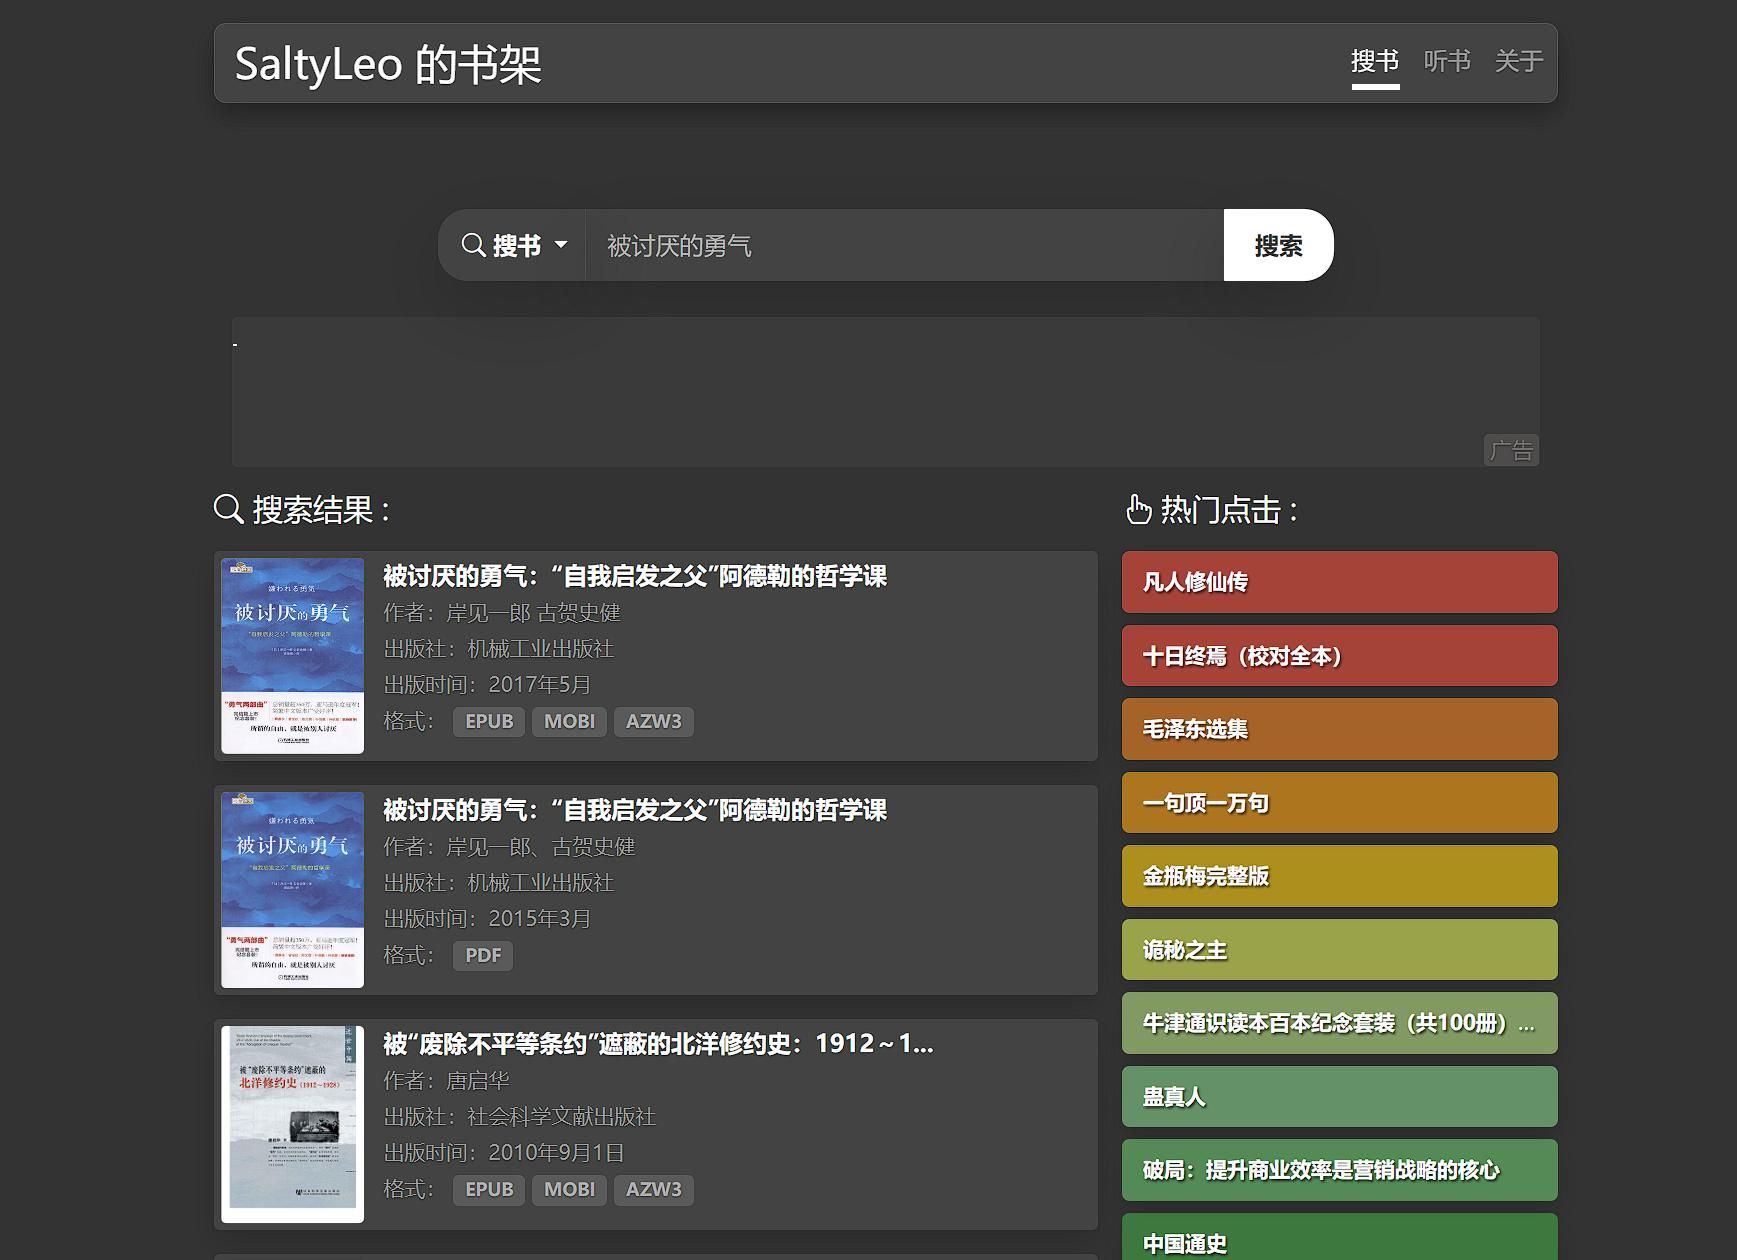The image size is (1737, 1260).
Task: Open hot item 破局：提升商业效率是营销战略的核心
Action: point(1339,1170)
